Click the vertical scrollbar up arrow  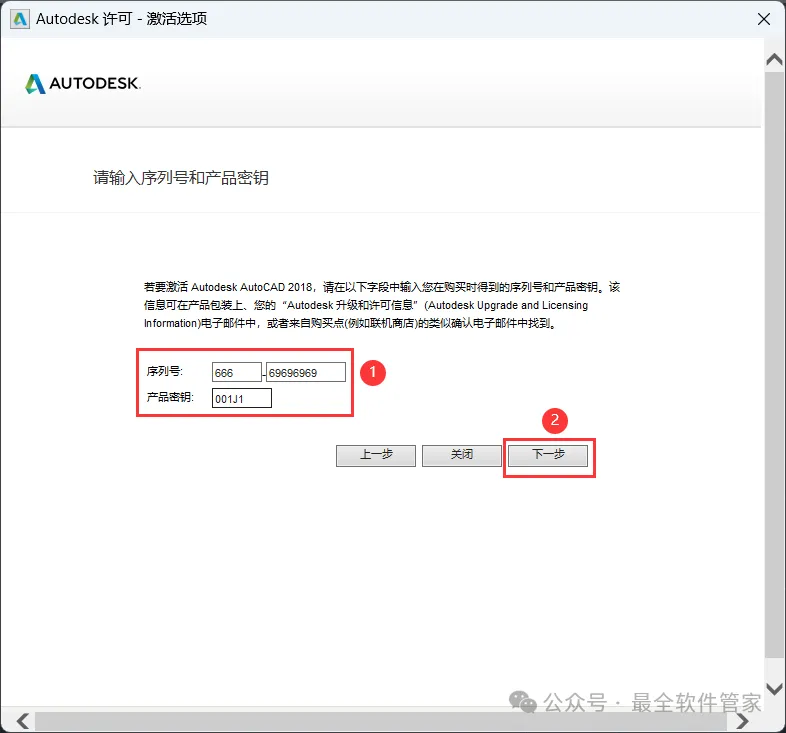coord(774,60)
